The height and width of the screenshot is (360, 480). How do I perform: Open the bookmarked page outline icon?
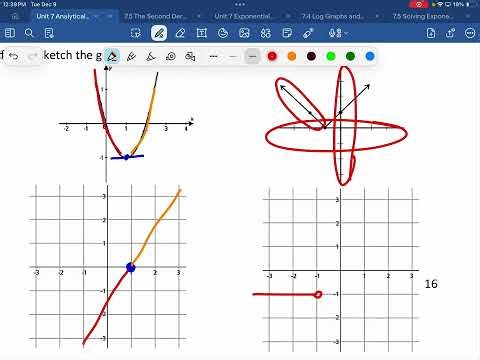click(49, 33)
